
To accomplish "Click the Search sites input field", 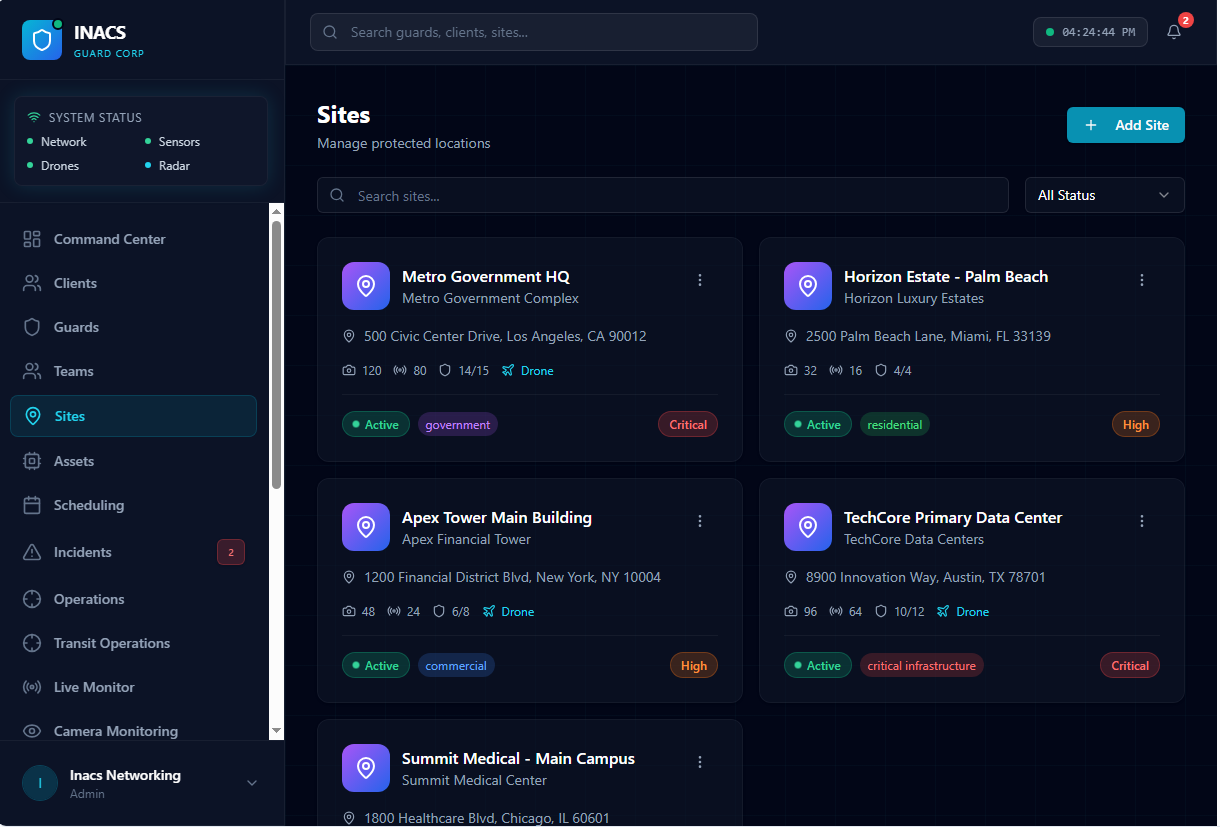I will click(x=663, y=195).
